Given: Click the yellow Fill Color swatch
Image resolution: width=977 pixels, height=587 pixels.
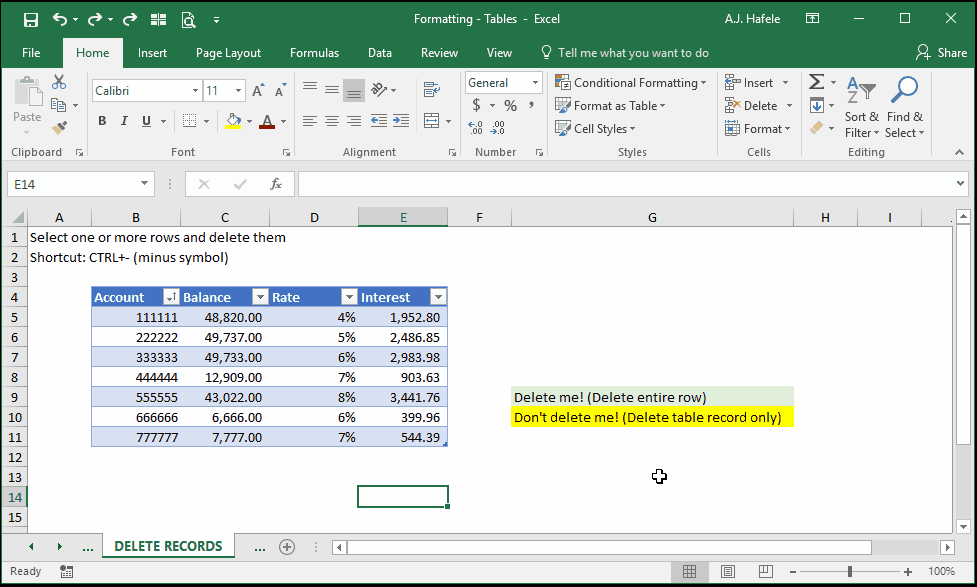Looking at the screenshot, I should (233, 121).
